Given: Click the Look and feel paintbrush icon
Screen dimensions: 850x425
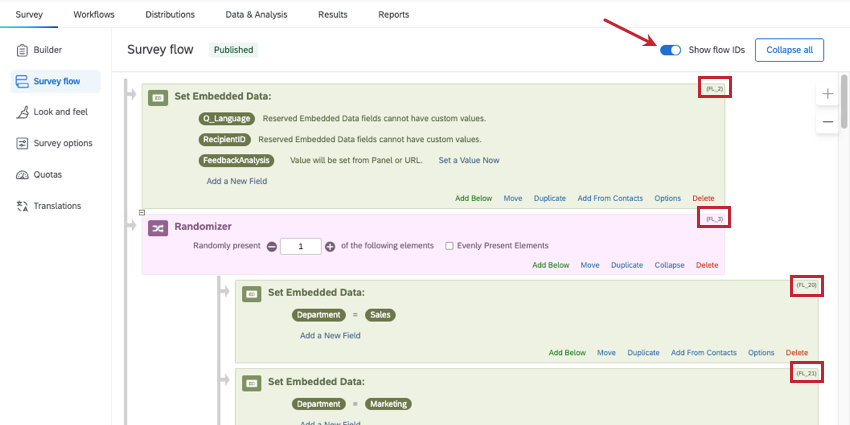Looking at the screenshot, I should (x=22, y=112).
